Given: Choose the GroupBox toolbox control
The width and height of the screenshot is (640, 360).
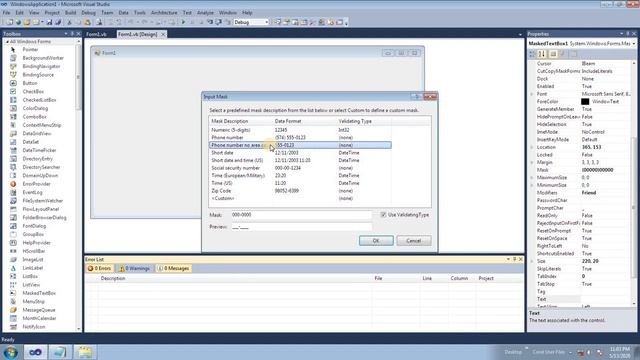Looking at the screenshot, I should tap(33, 234).
